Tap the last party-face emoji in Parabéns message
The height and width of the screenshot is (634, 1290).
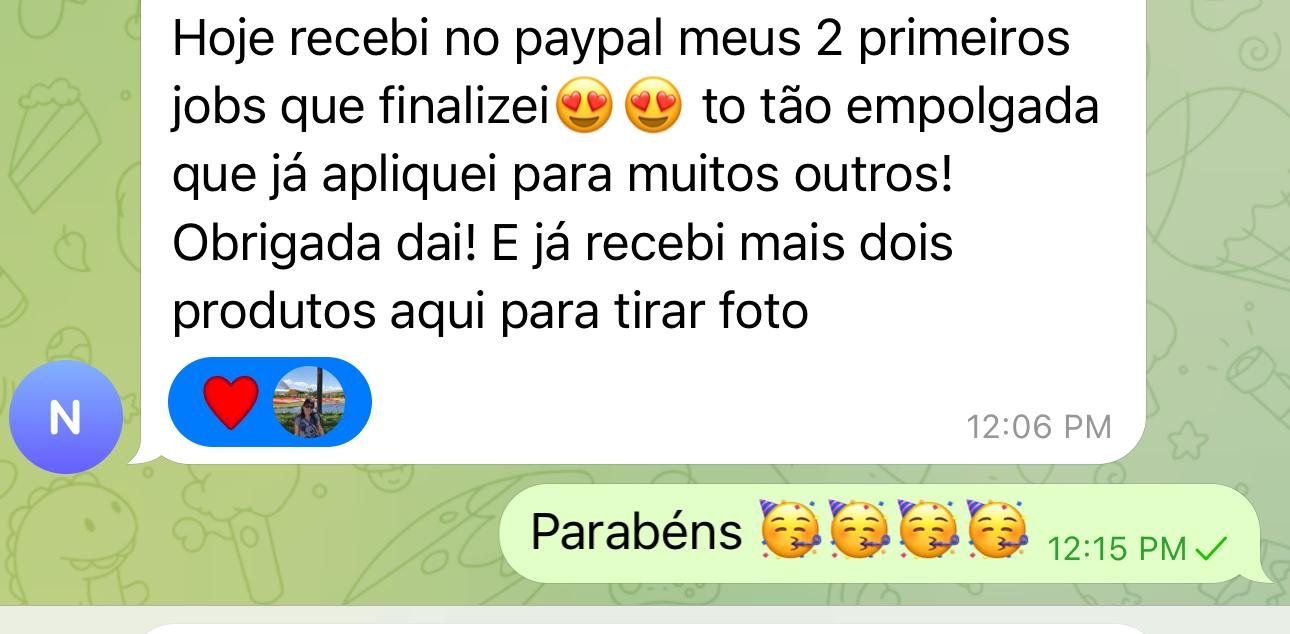[x=998, y=531]
